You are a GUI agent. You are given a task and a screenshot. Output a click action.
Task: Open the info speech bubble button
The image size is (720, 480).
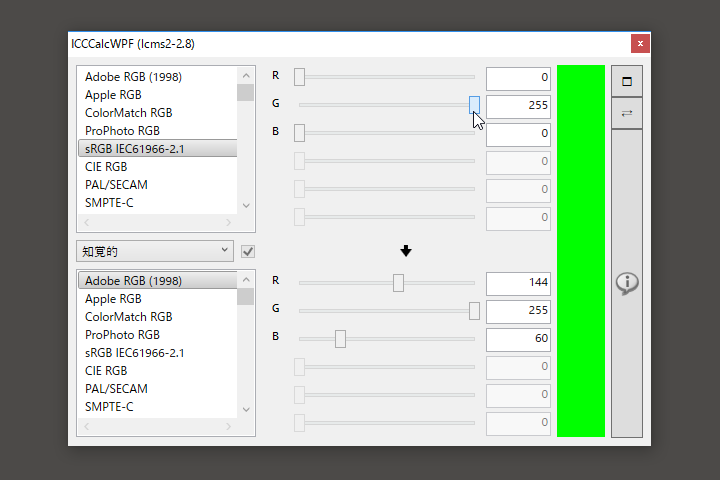tap(627, 283)
